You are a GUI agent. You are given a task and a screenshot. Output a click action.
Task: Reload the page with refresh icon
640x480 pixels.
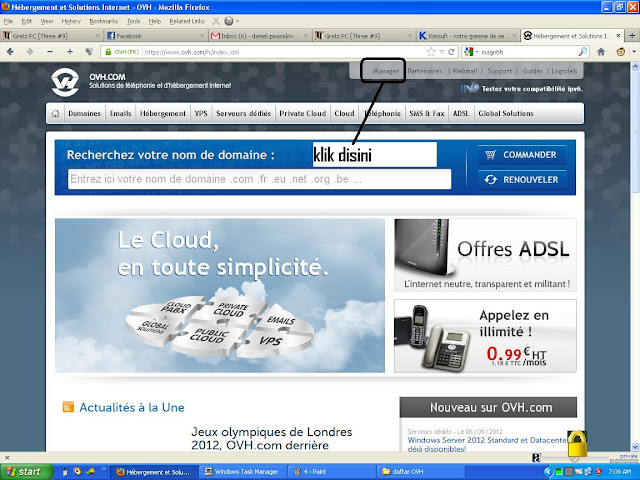(x=451, y=52)
